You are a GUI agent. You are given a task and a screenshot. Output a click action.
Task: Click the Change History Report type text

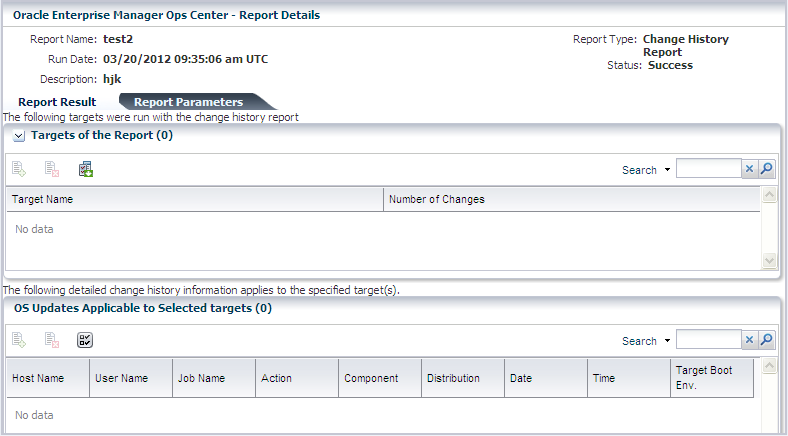(685, 46)
